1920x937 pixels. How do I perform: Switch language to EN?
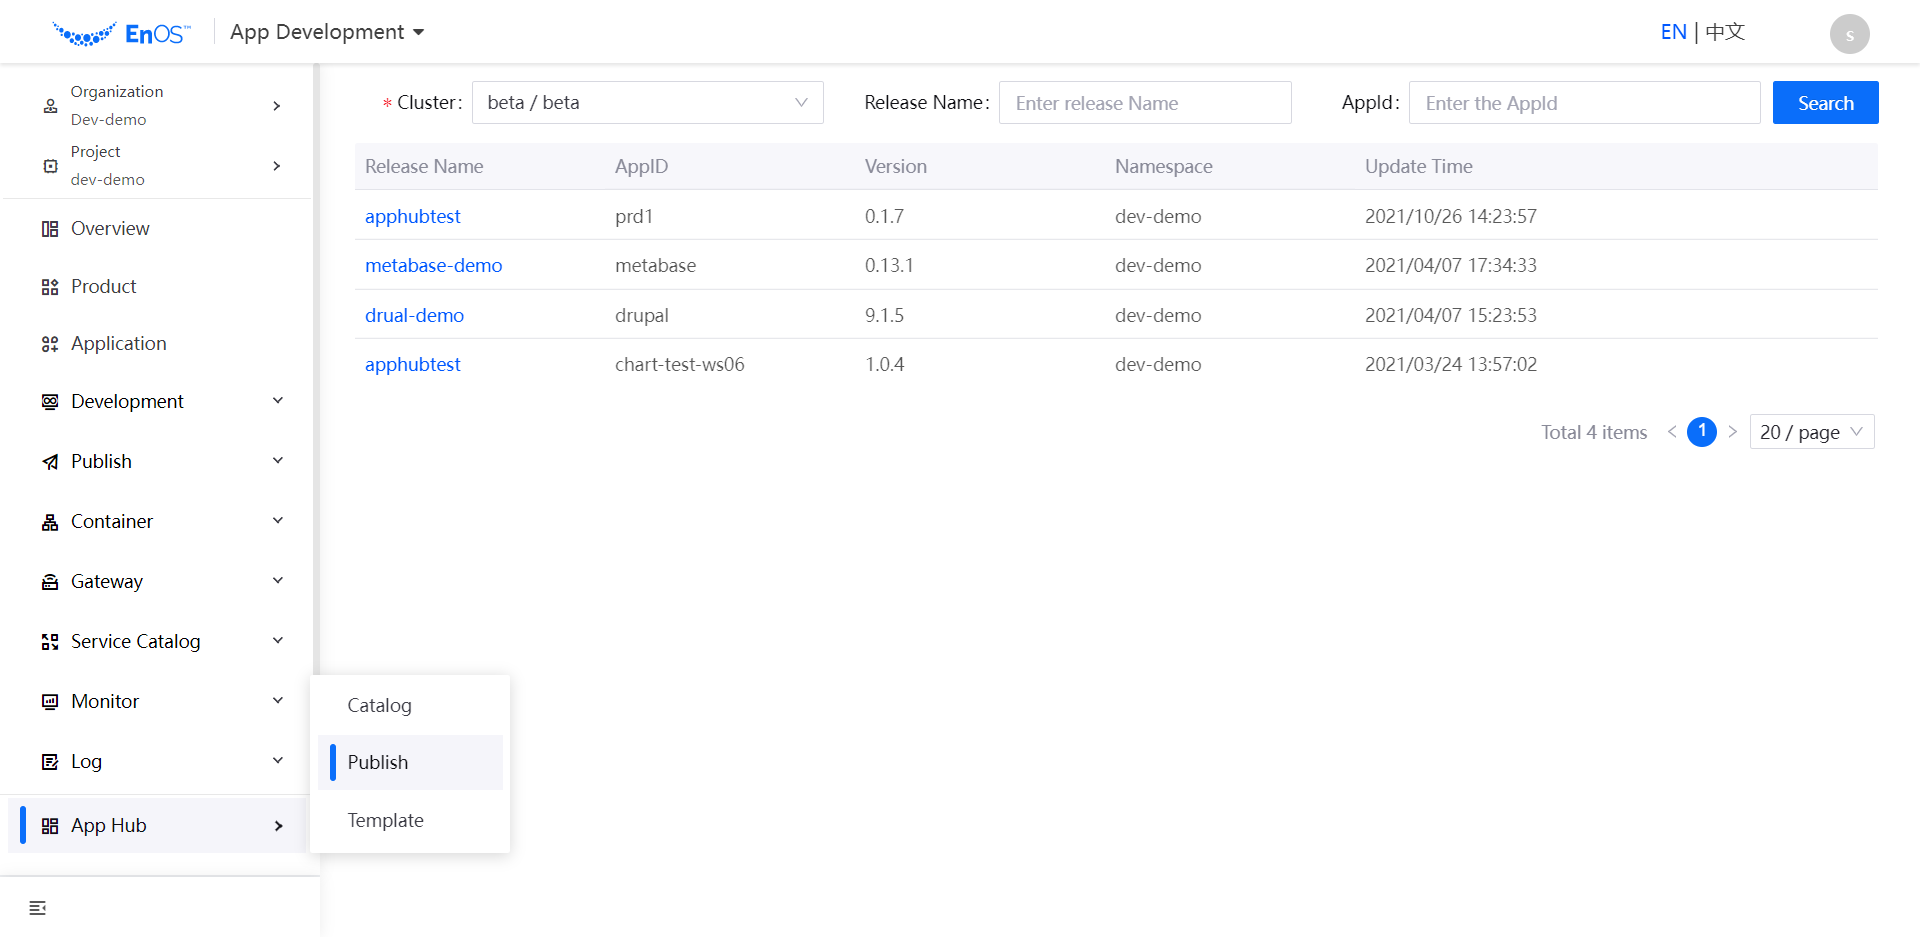tap(1673, 32)
